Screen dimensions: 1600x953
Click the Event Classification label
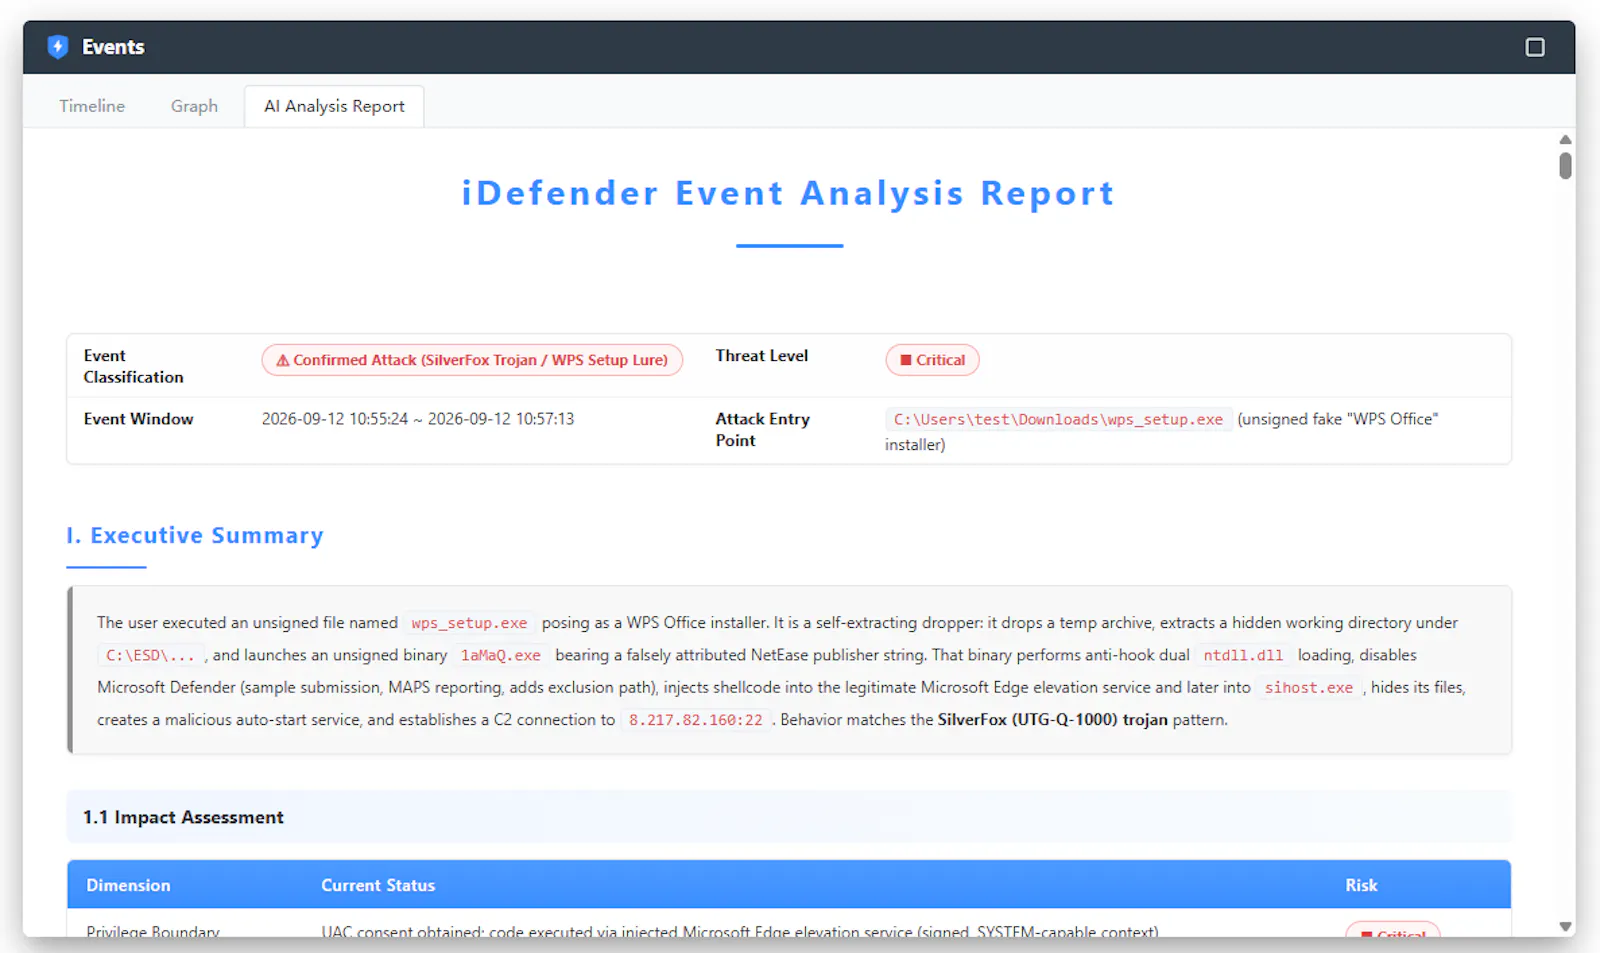[x=133, y=366]
